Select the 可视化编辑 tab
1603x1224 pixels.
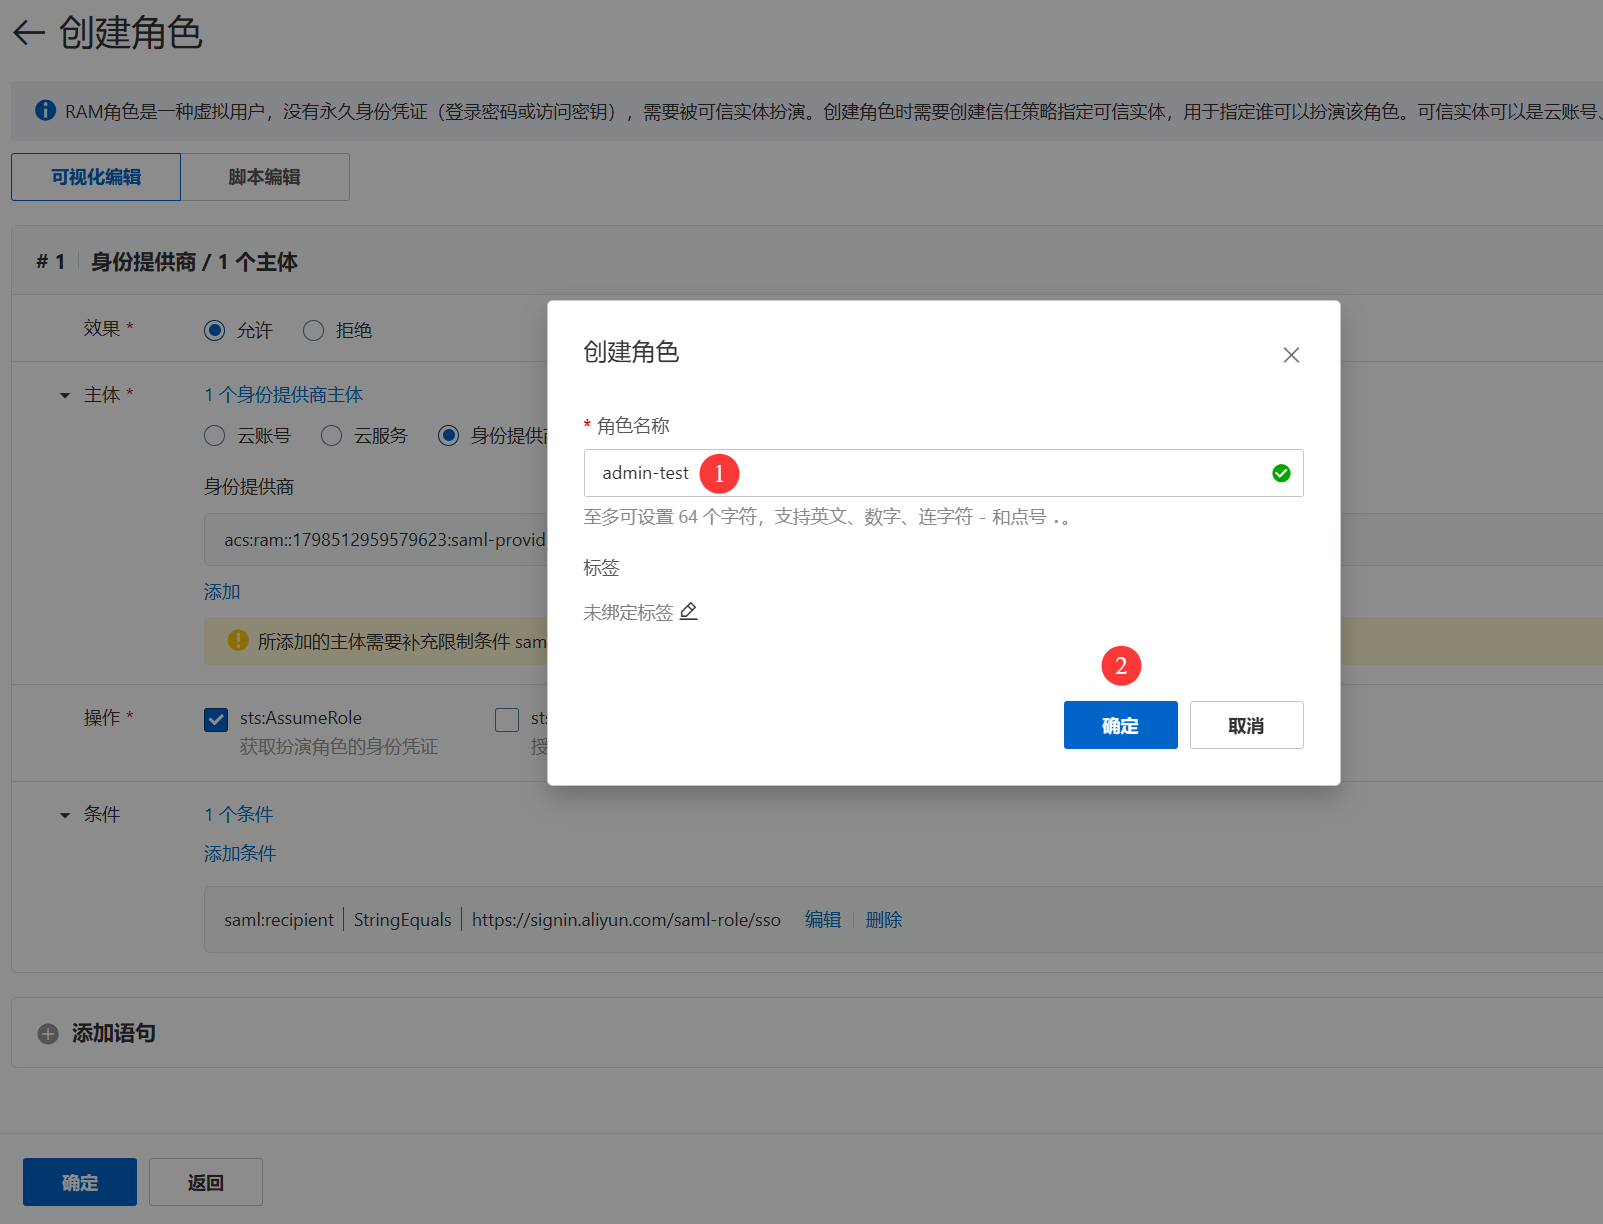(96, 177)
